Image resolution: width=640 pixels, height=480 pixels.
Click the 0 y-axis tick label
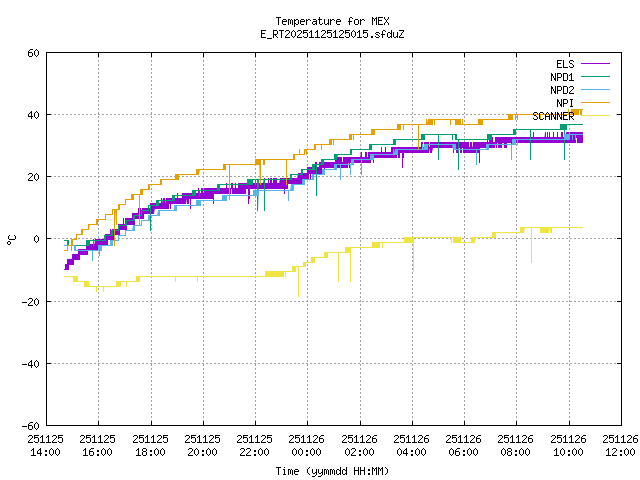coord(36,239)
